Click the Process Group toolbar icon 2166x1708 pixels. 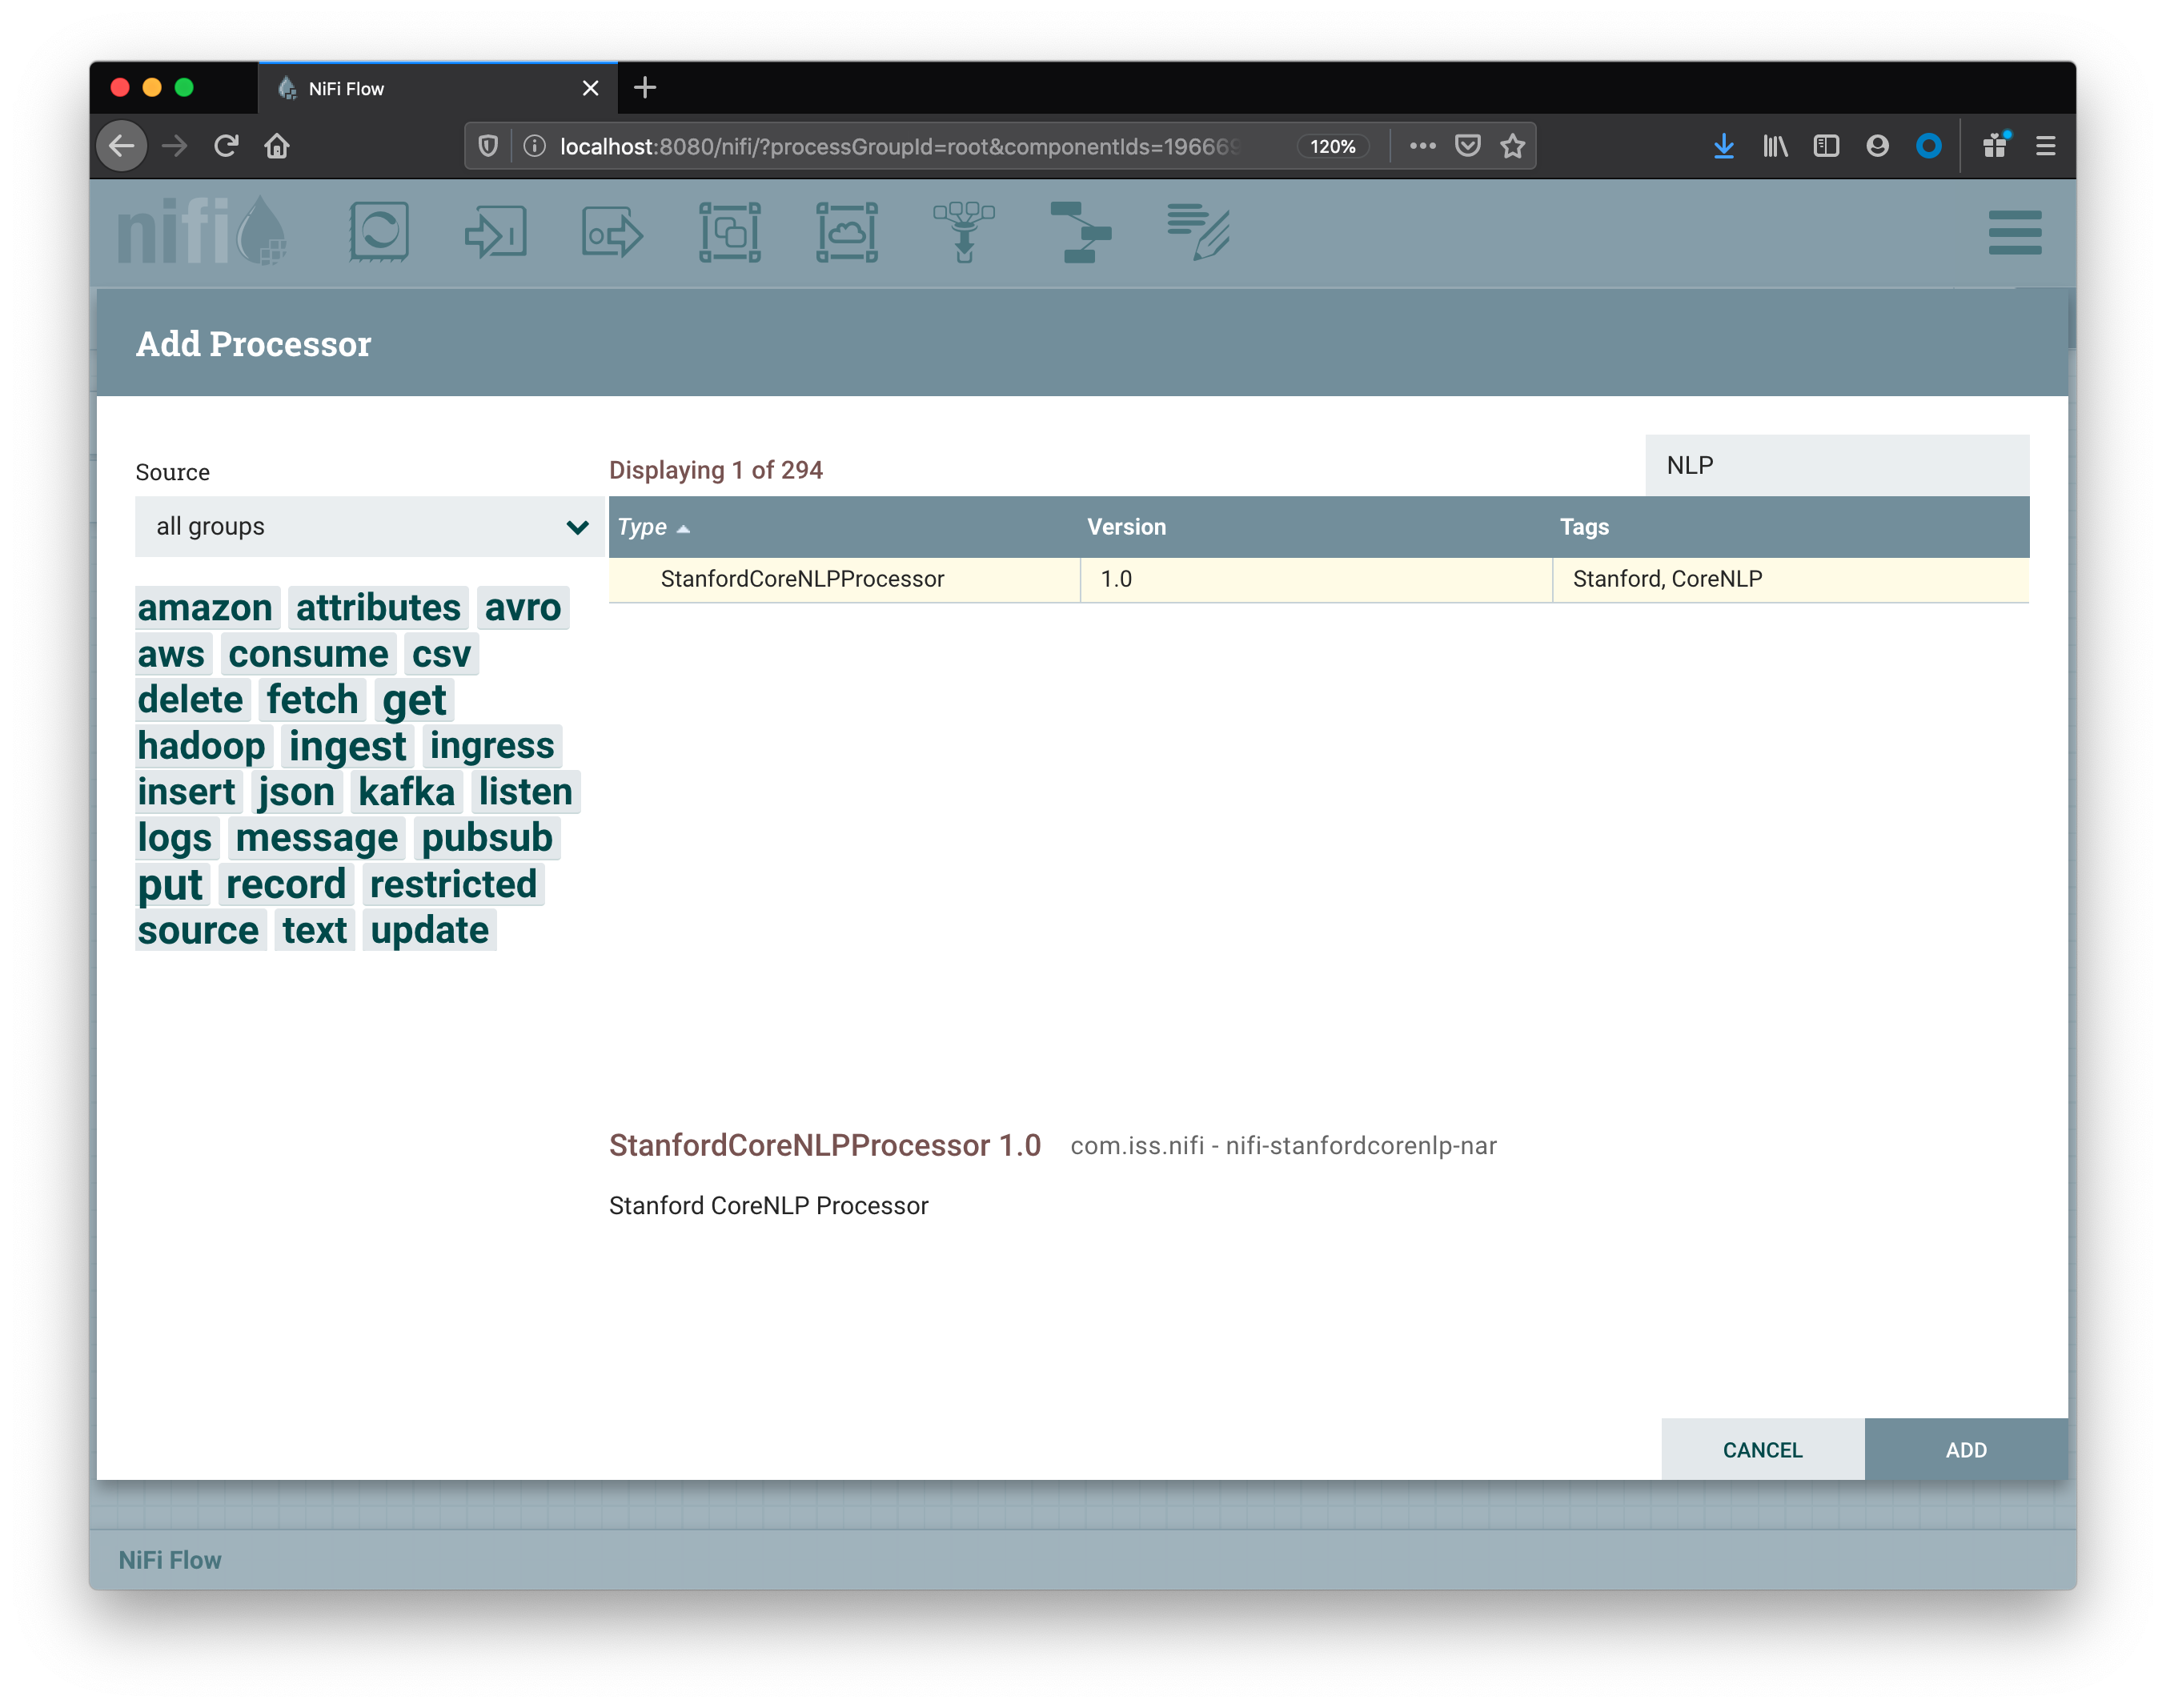pyautogui.click(x=729, y=232)
